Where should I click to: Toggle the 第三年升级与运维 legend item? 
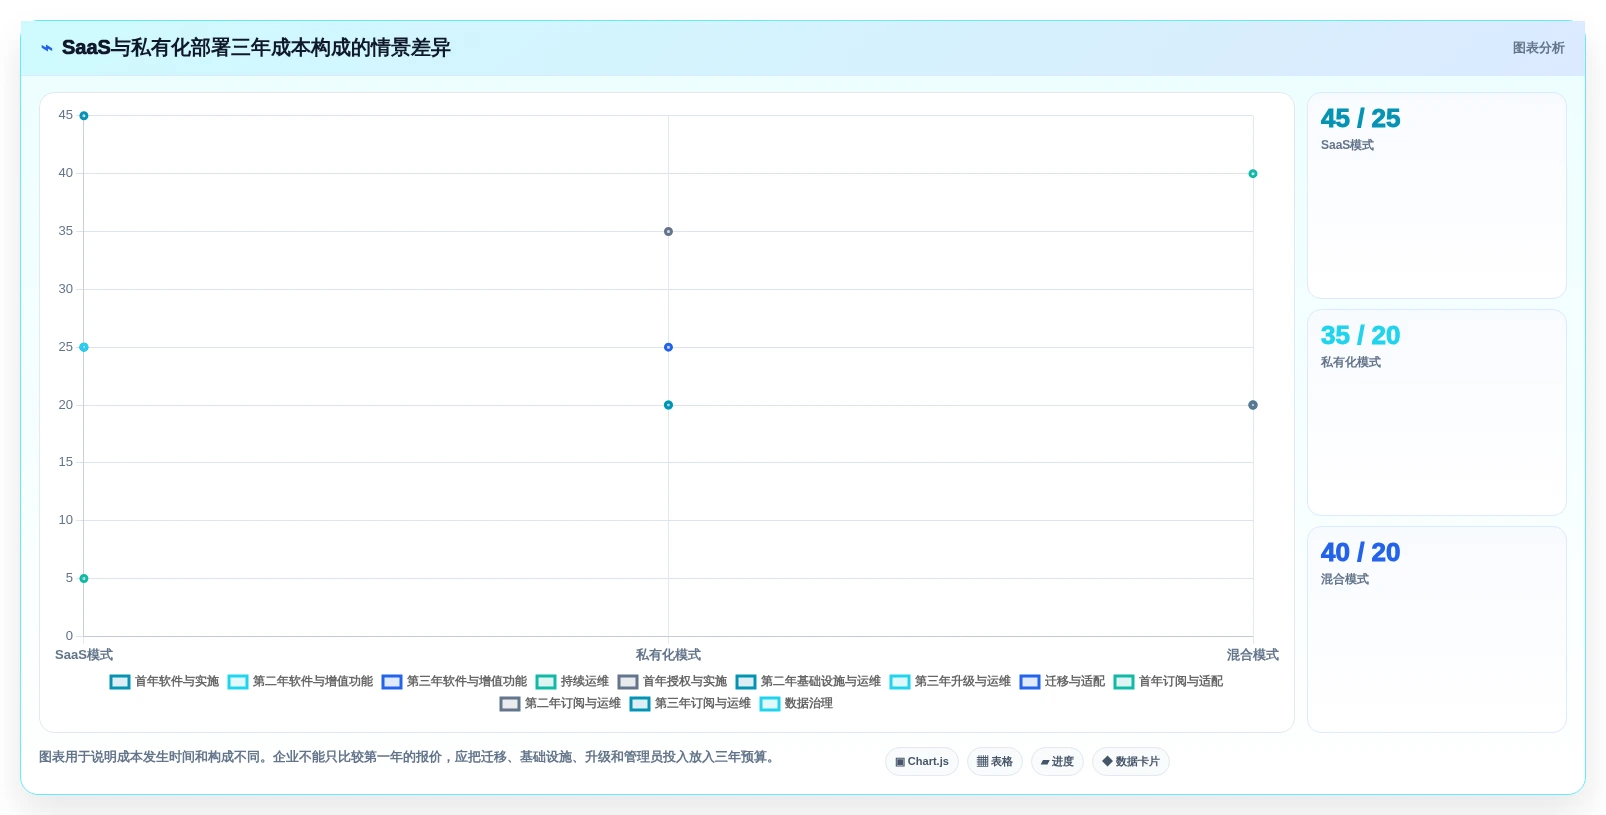point(950,681)
